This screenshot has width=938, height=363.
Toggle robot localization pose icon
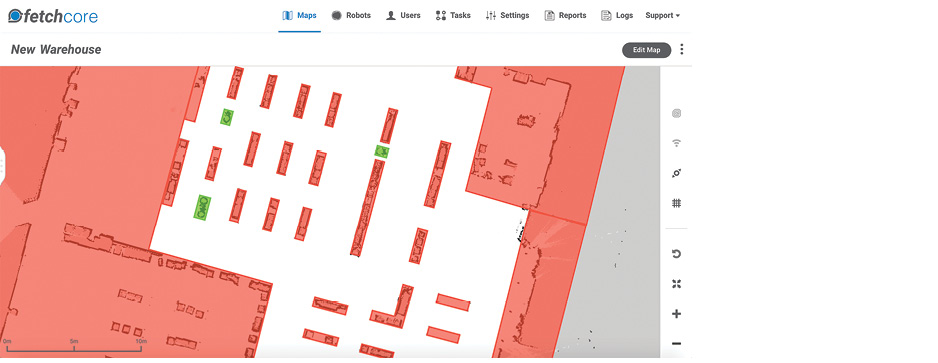[x=677, y=173]
